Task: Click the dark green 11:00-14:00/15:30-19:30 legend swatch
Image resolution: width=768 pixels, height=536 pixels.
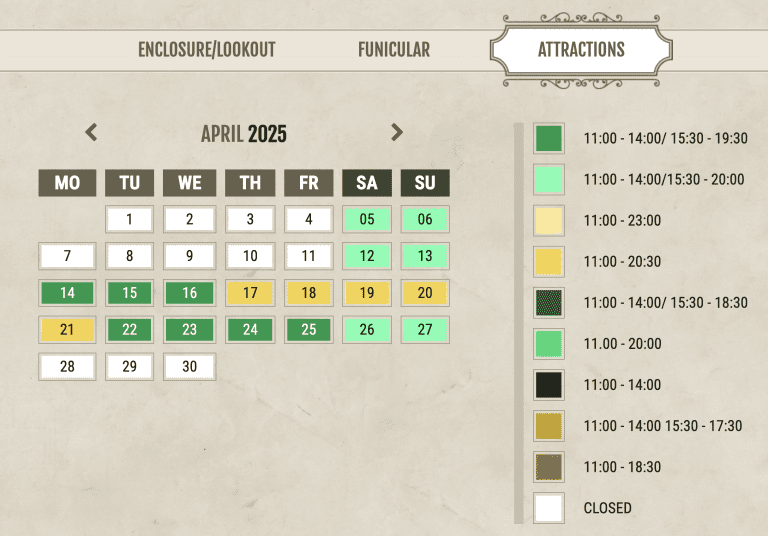Action: point(549,138)
